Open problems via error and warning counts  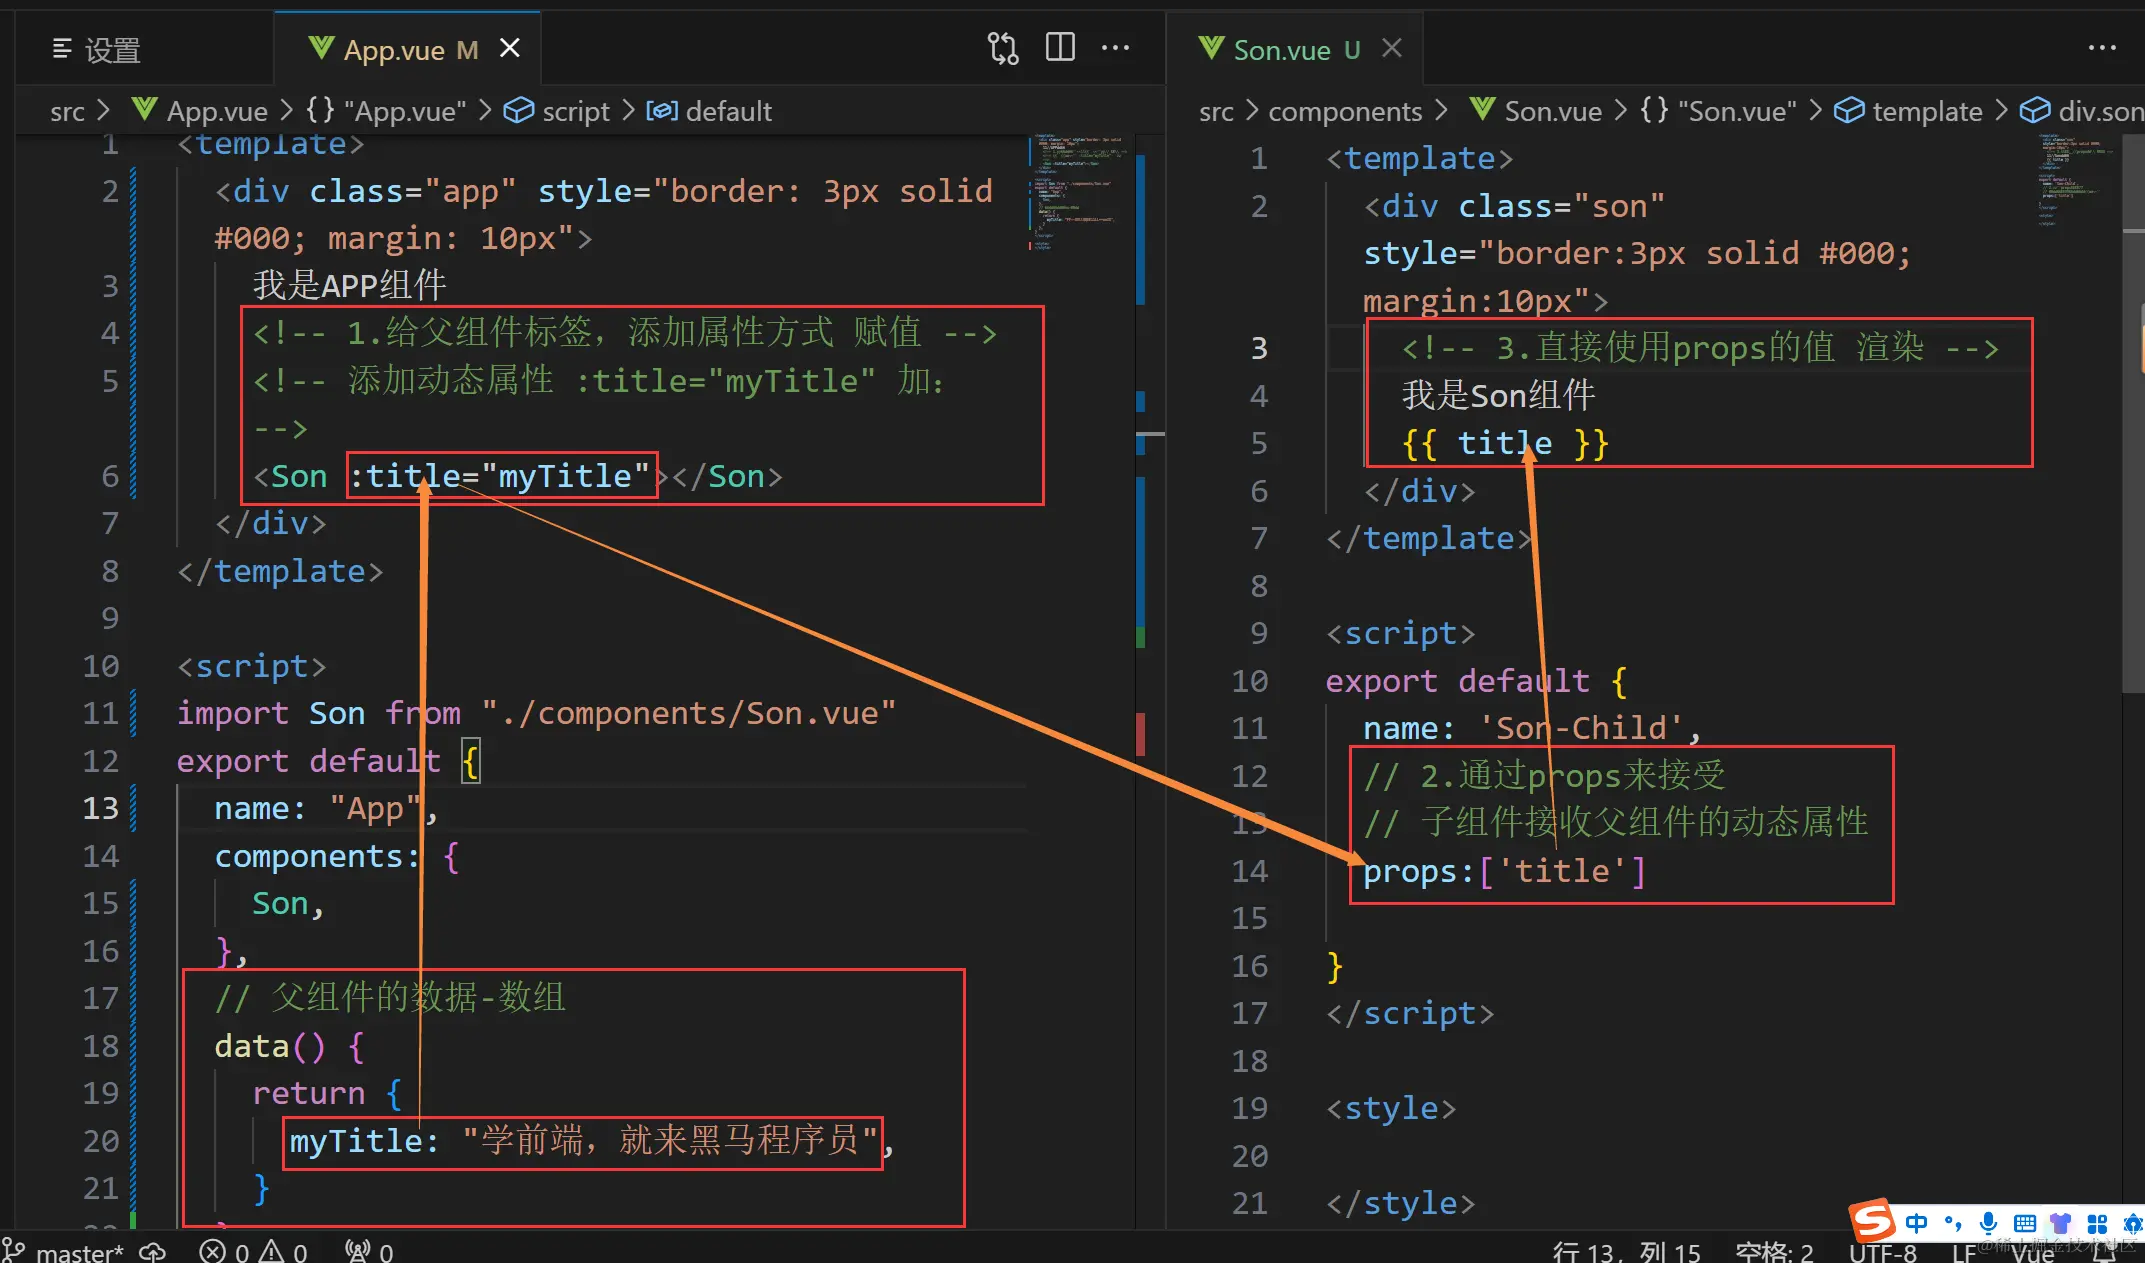[254, 1251]
